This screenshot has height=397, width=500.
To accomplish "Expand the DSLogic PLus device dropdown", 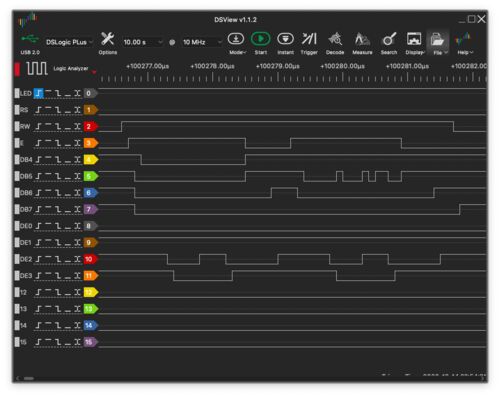I will click(69, 42).
